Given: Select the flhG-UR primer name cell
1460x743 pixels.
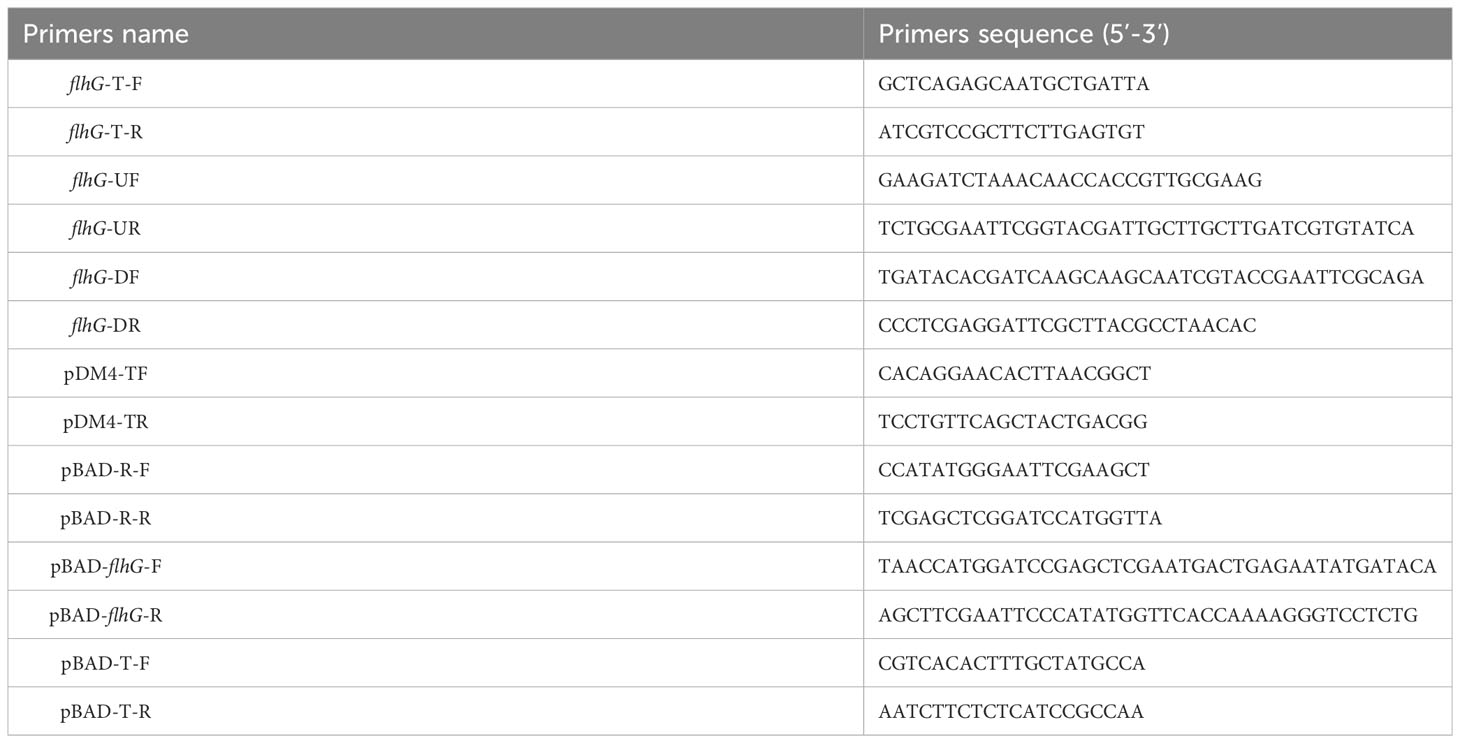Looking at the screenshot, I should [x=436, y=228].
